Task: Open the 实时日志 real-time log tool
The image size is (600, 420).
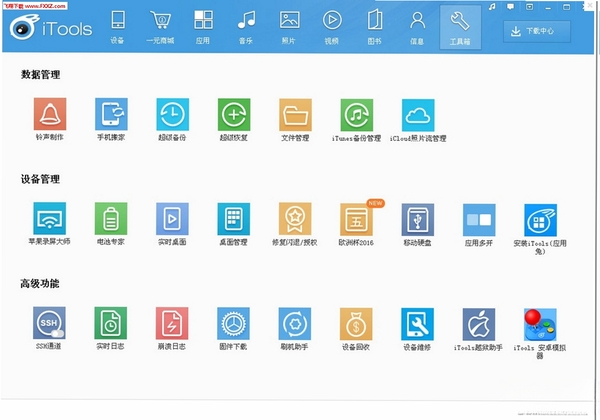Action: 111,323
